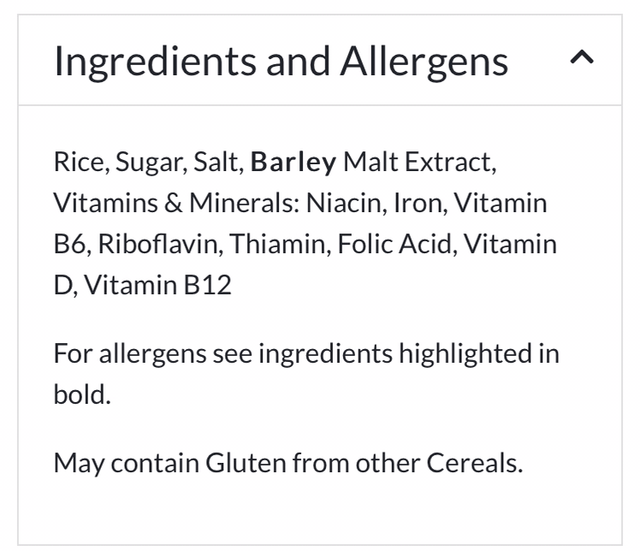
Task: Click the Vitamins & Minerals label
Action: click(174, 203)
